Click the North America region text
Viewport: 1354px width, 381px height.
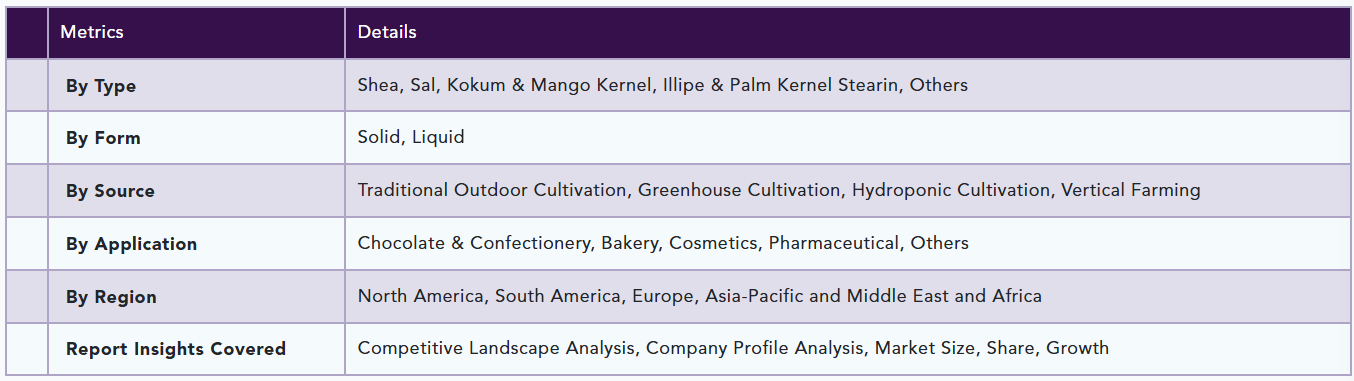coord(421,296)
